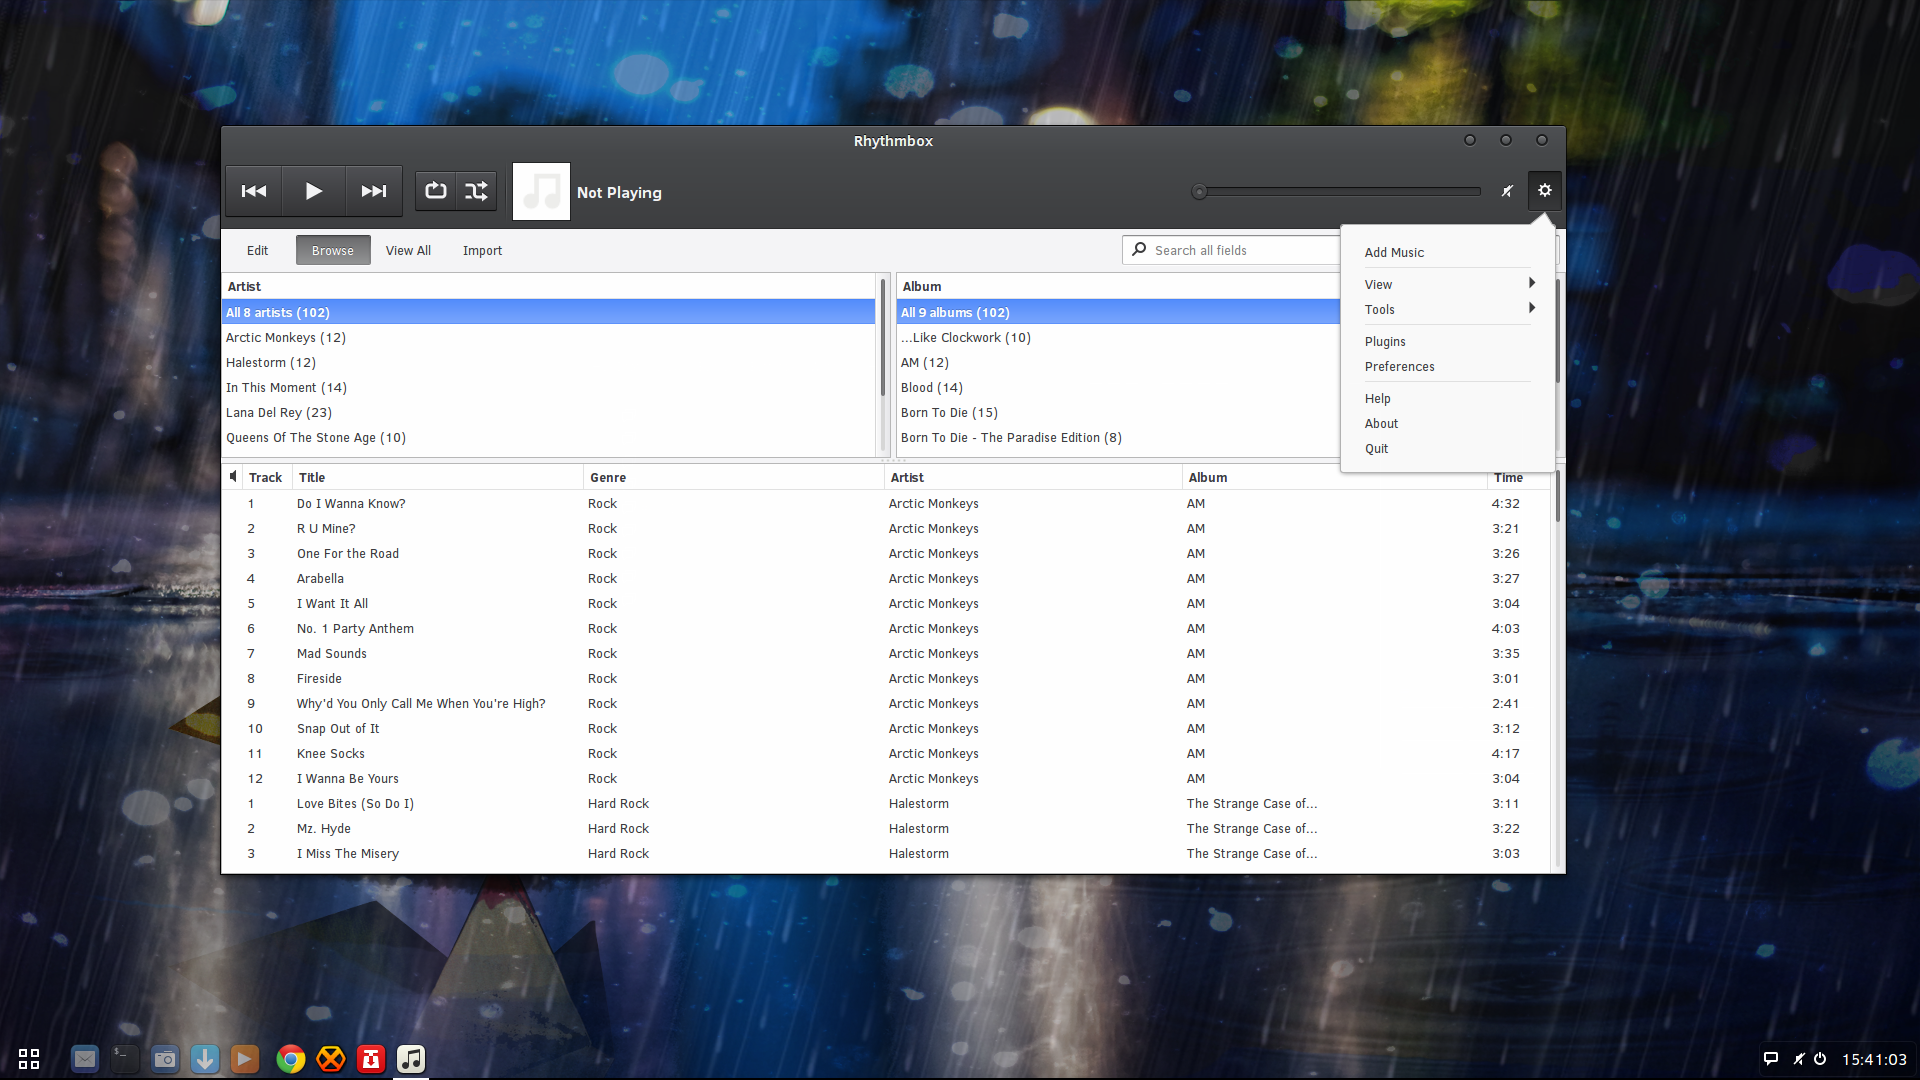This screenshot has width=1920, height=1080.
Task: Click the View All button
Action: (408, 251)
